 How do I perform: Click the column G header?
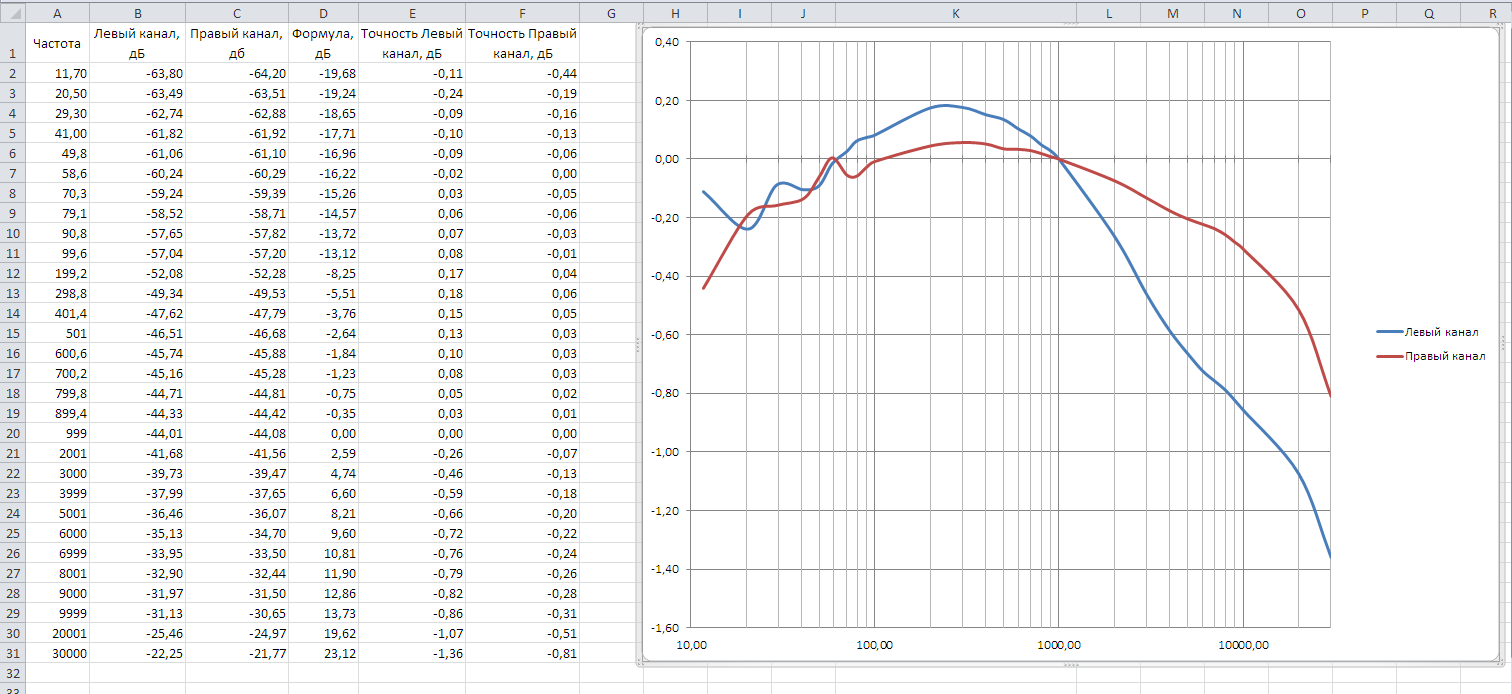(x=611, y=13)
